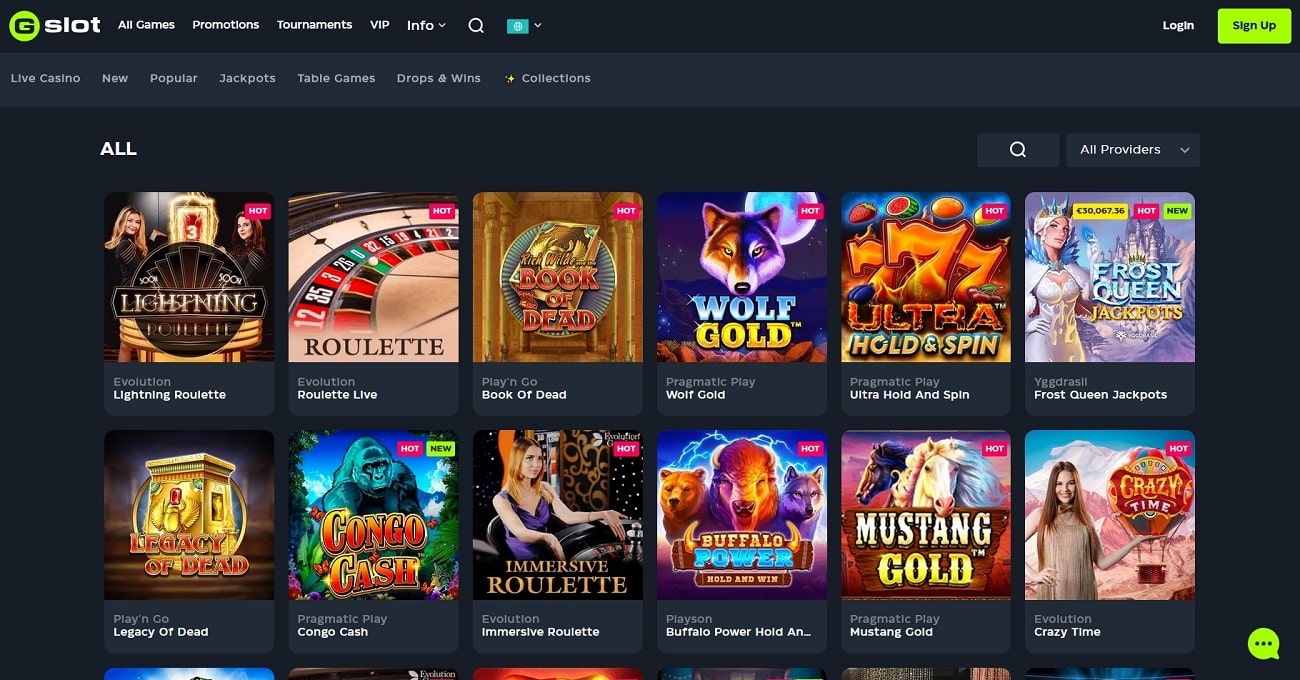Switch to the Live Casino category
This screenshot has height=680, width=1300.
(x=45, y=78)
